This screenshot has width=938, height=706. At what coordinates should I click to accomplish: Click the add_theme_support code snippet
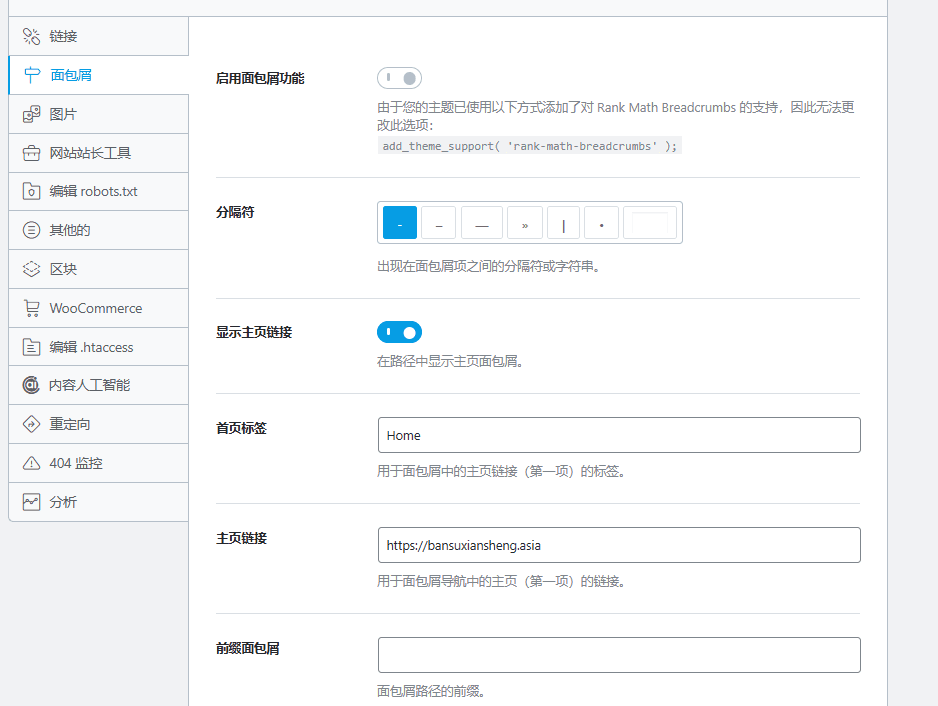click(x=529, y=146)
